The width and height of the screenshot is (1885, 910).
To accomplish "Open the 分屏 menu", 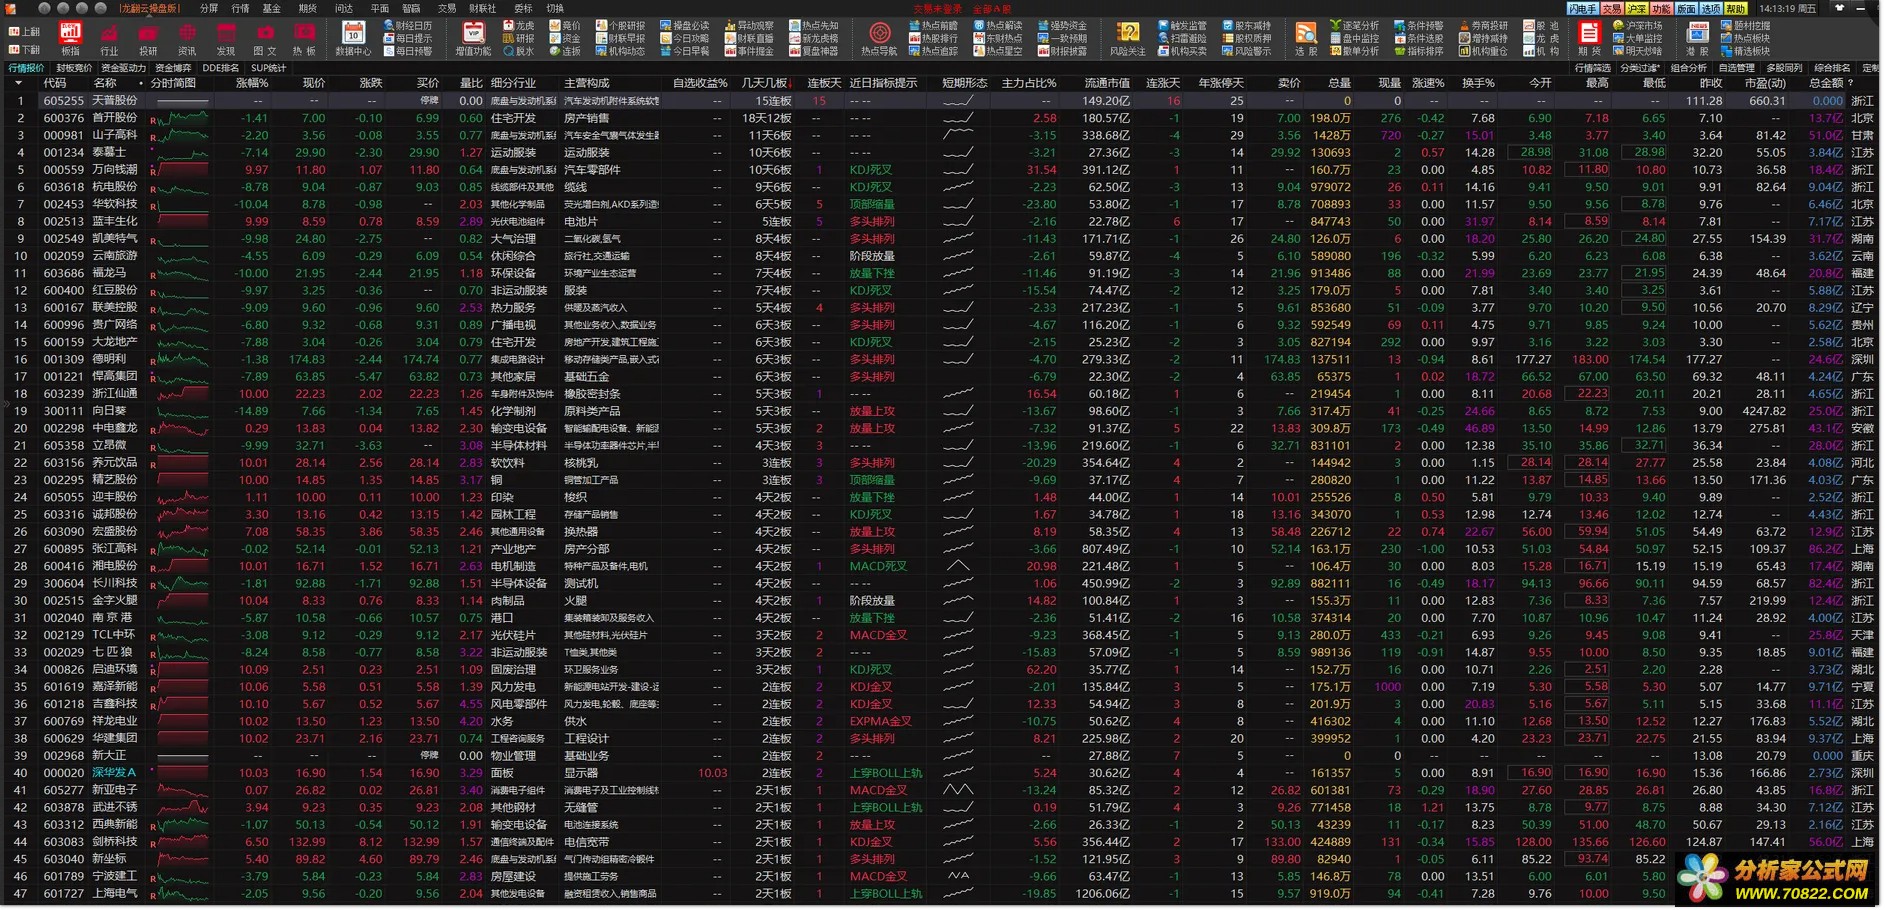I will (209, 8).
